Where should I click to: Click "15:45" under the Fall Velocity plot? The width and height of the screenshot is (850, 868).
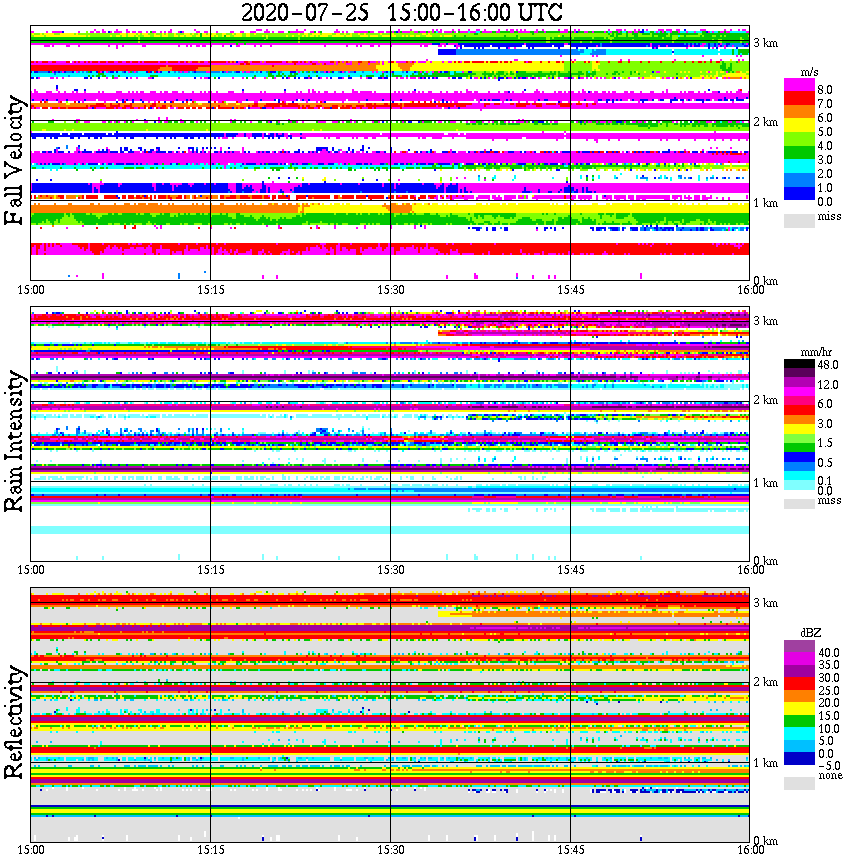pyautogui.click(x=571, y=290)
